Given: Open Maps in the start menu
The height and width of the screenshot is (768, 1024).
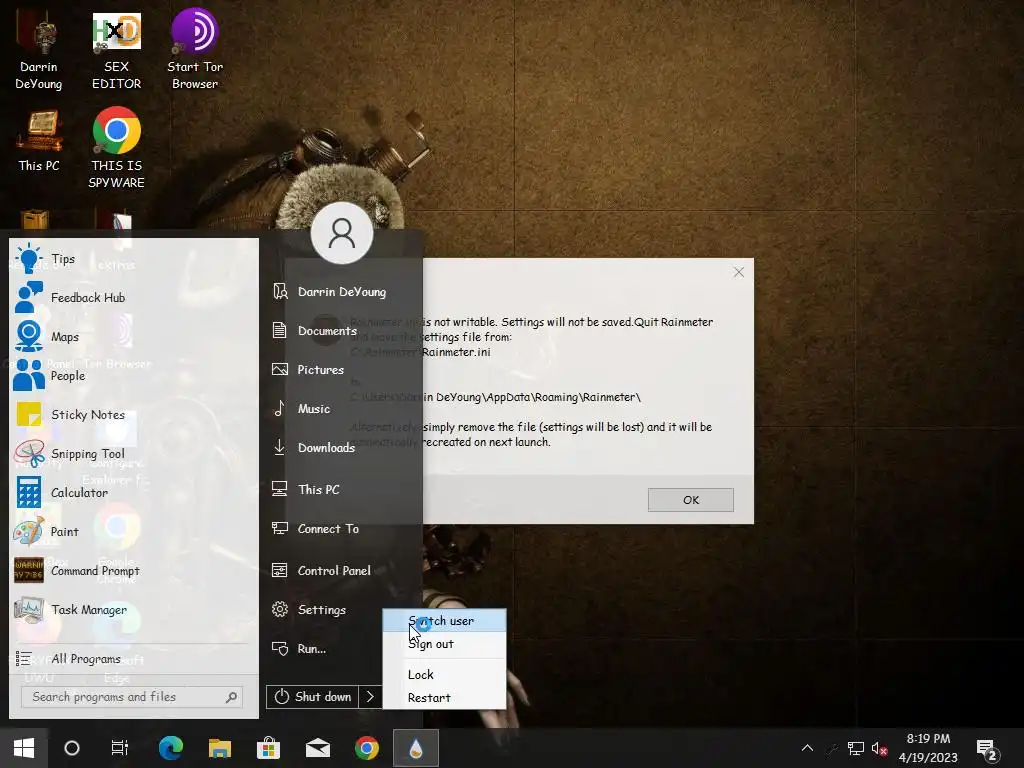Looking at the screenshot, I should [133, 336].
